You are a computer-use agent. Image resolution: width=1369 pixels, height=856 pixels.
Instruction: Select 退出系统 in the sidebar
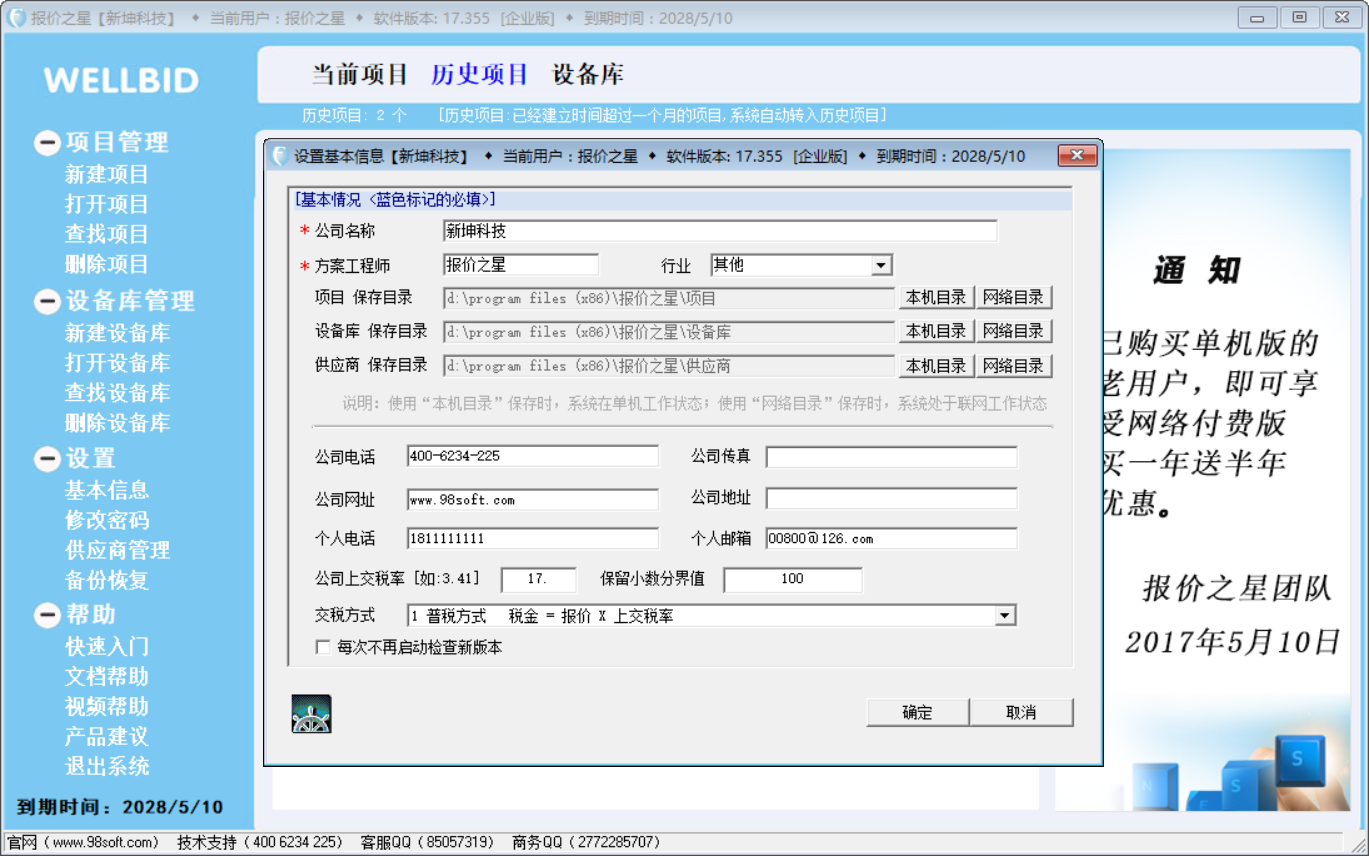point(107,766)
